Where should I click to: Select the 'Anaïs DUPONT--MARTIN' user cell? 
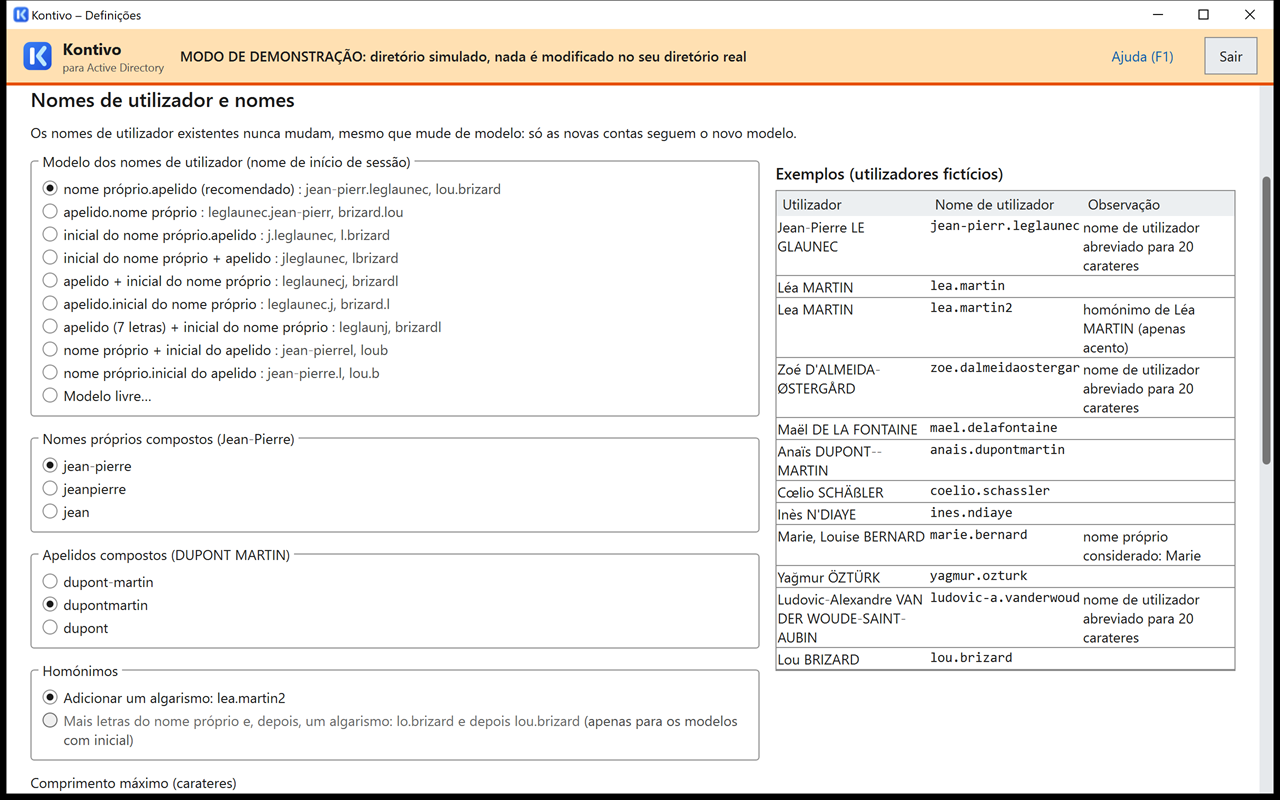tap(852, 461)
